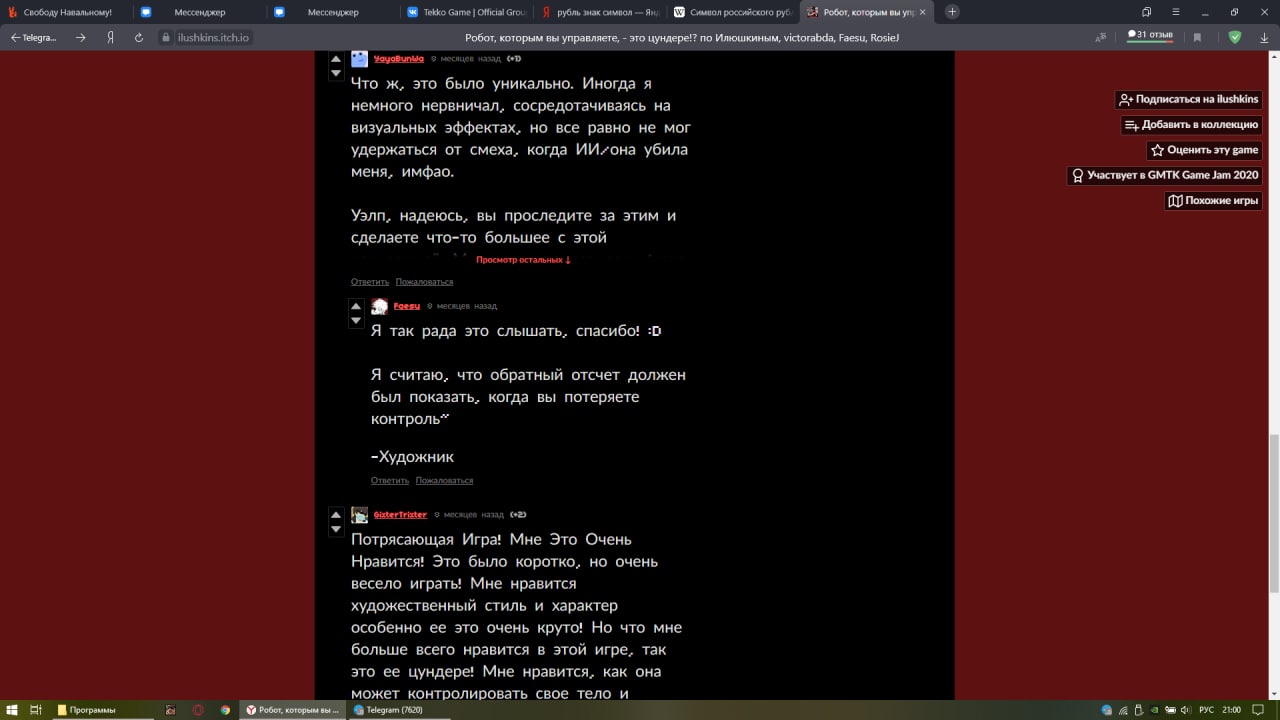Open 'Похожие игры' button

1213,201
